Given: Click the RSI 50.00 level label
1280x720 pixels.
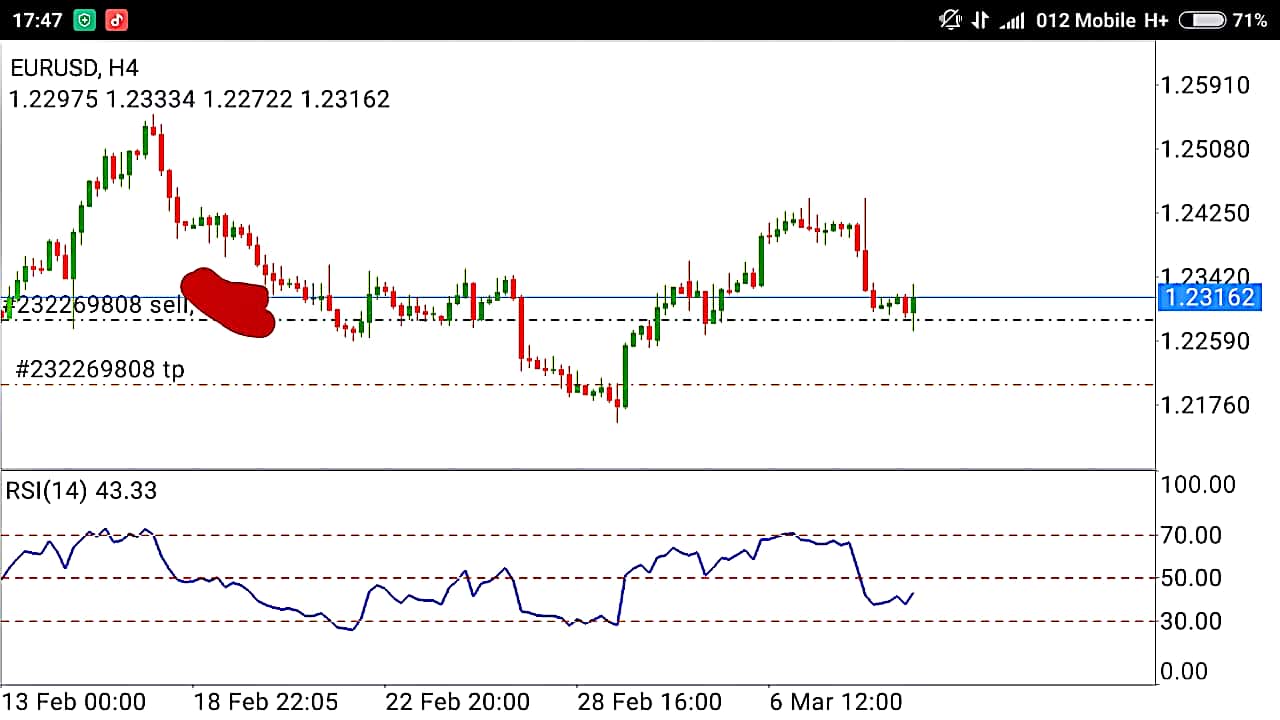Looking at the screenshot, I should click(x=1190, y=578).
